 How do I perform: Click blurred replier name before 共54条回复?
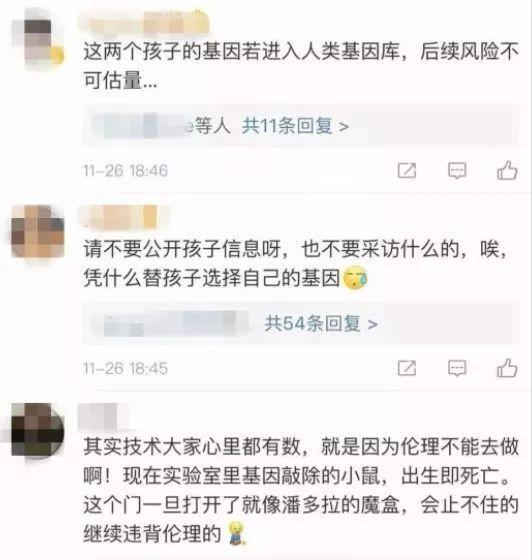(177, 324)
